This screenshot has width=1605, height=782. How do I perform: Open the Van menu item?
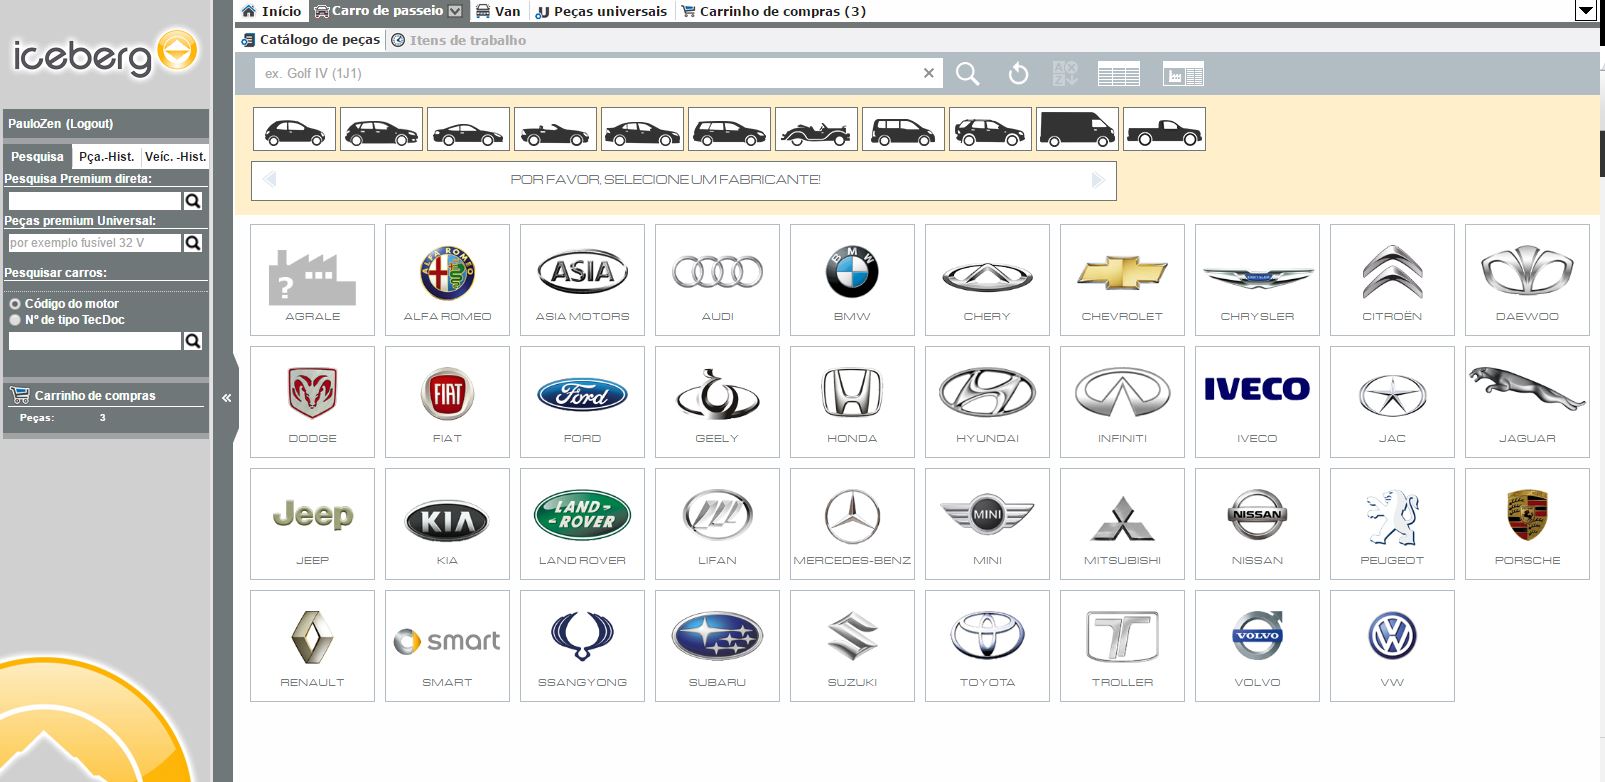tap(498, 11)
